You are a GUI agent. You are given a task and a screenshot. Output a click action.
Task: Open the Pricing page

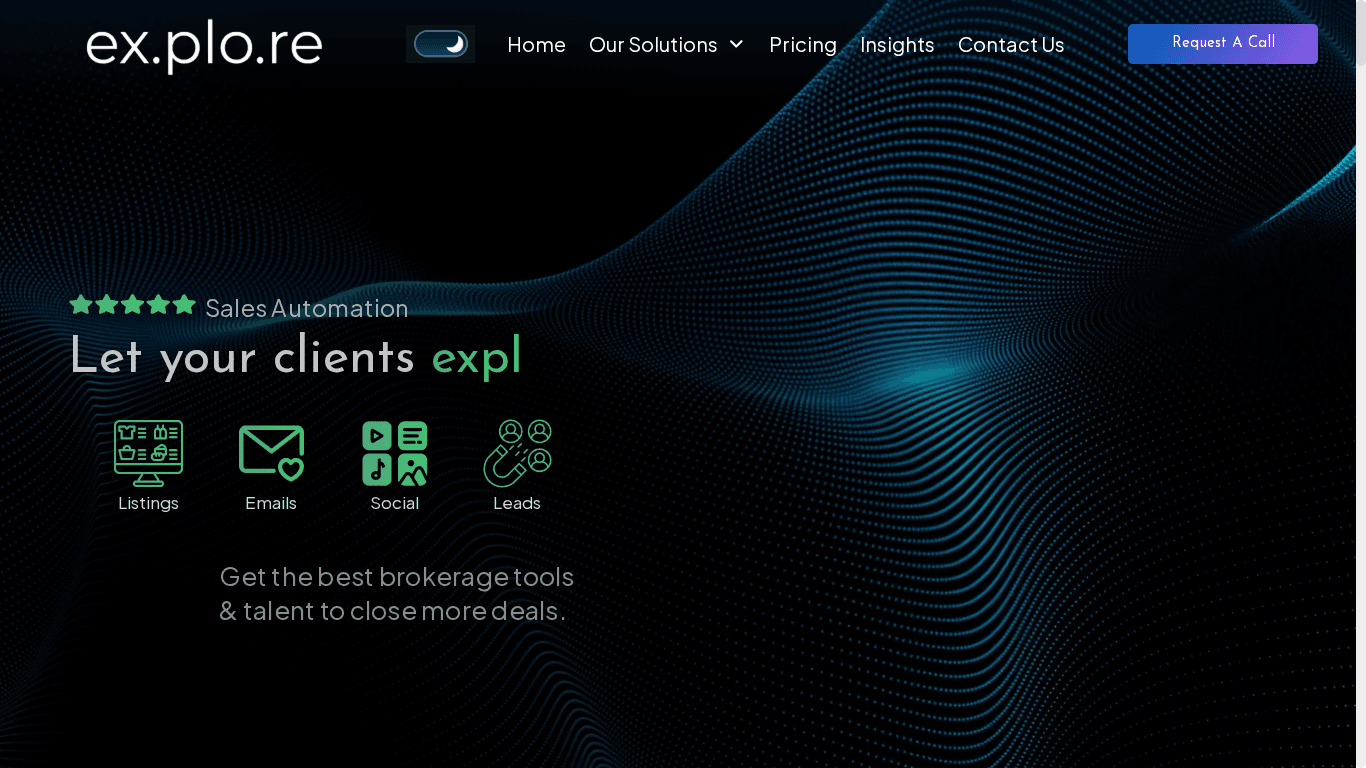pos(803,45)
